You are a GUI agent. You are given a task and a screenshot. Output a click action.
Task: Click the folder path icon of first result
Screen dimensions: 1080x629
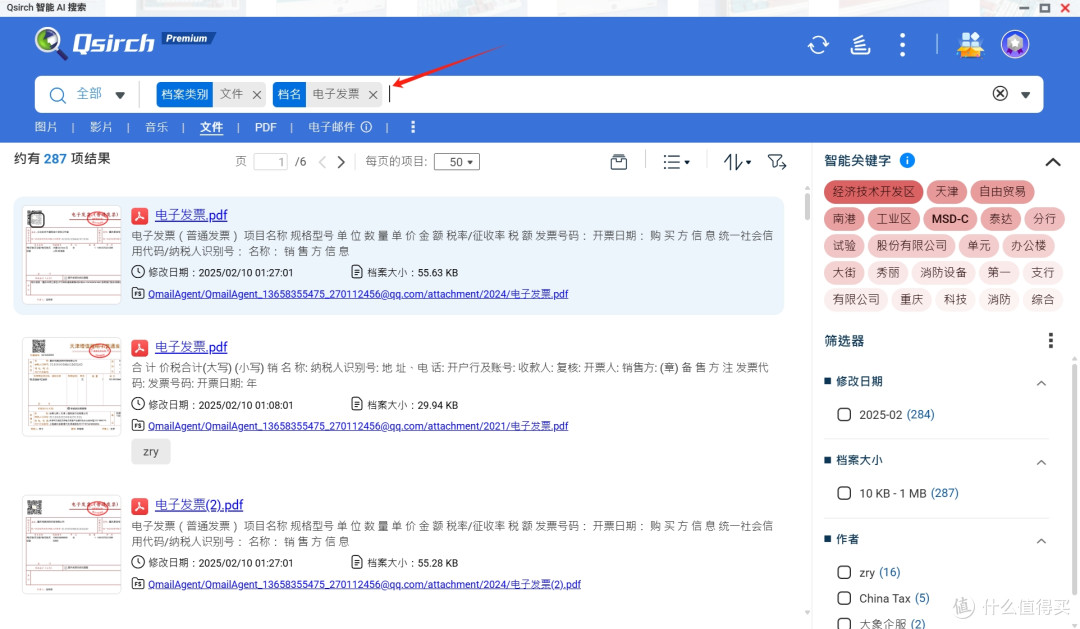[138, 293]
